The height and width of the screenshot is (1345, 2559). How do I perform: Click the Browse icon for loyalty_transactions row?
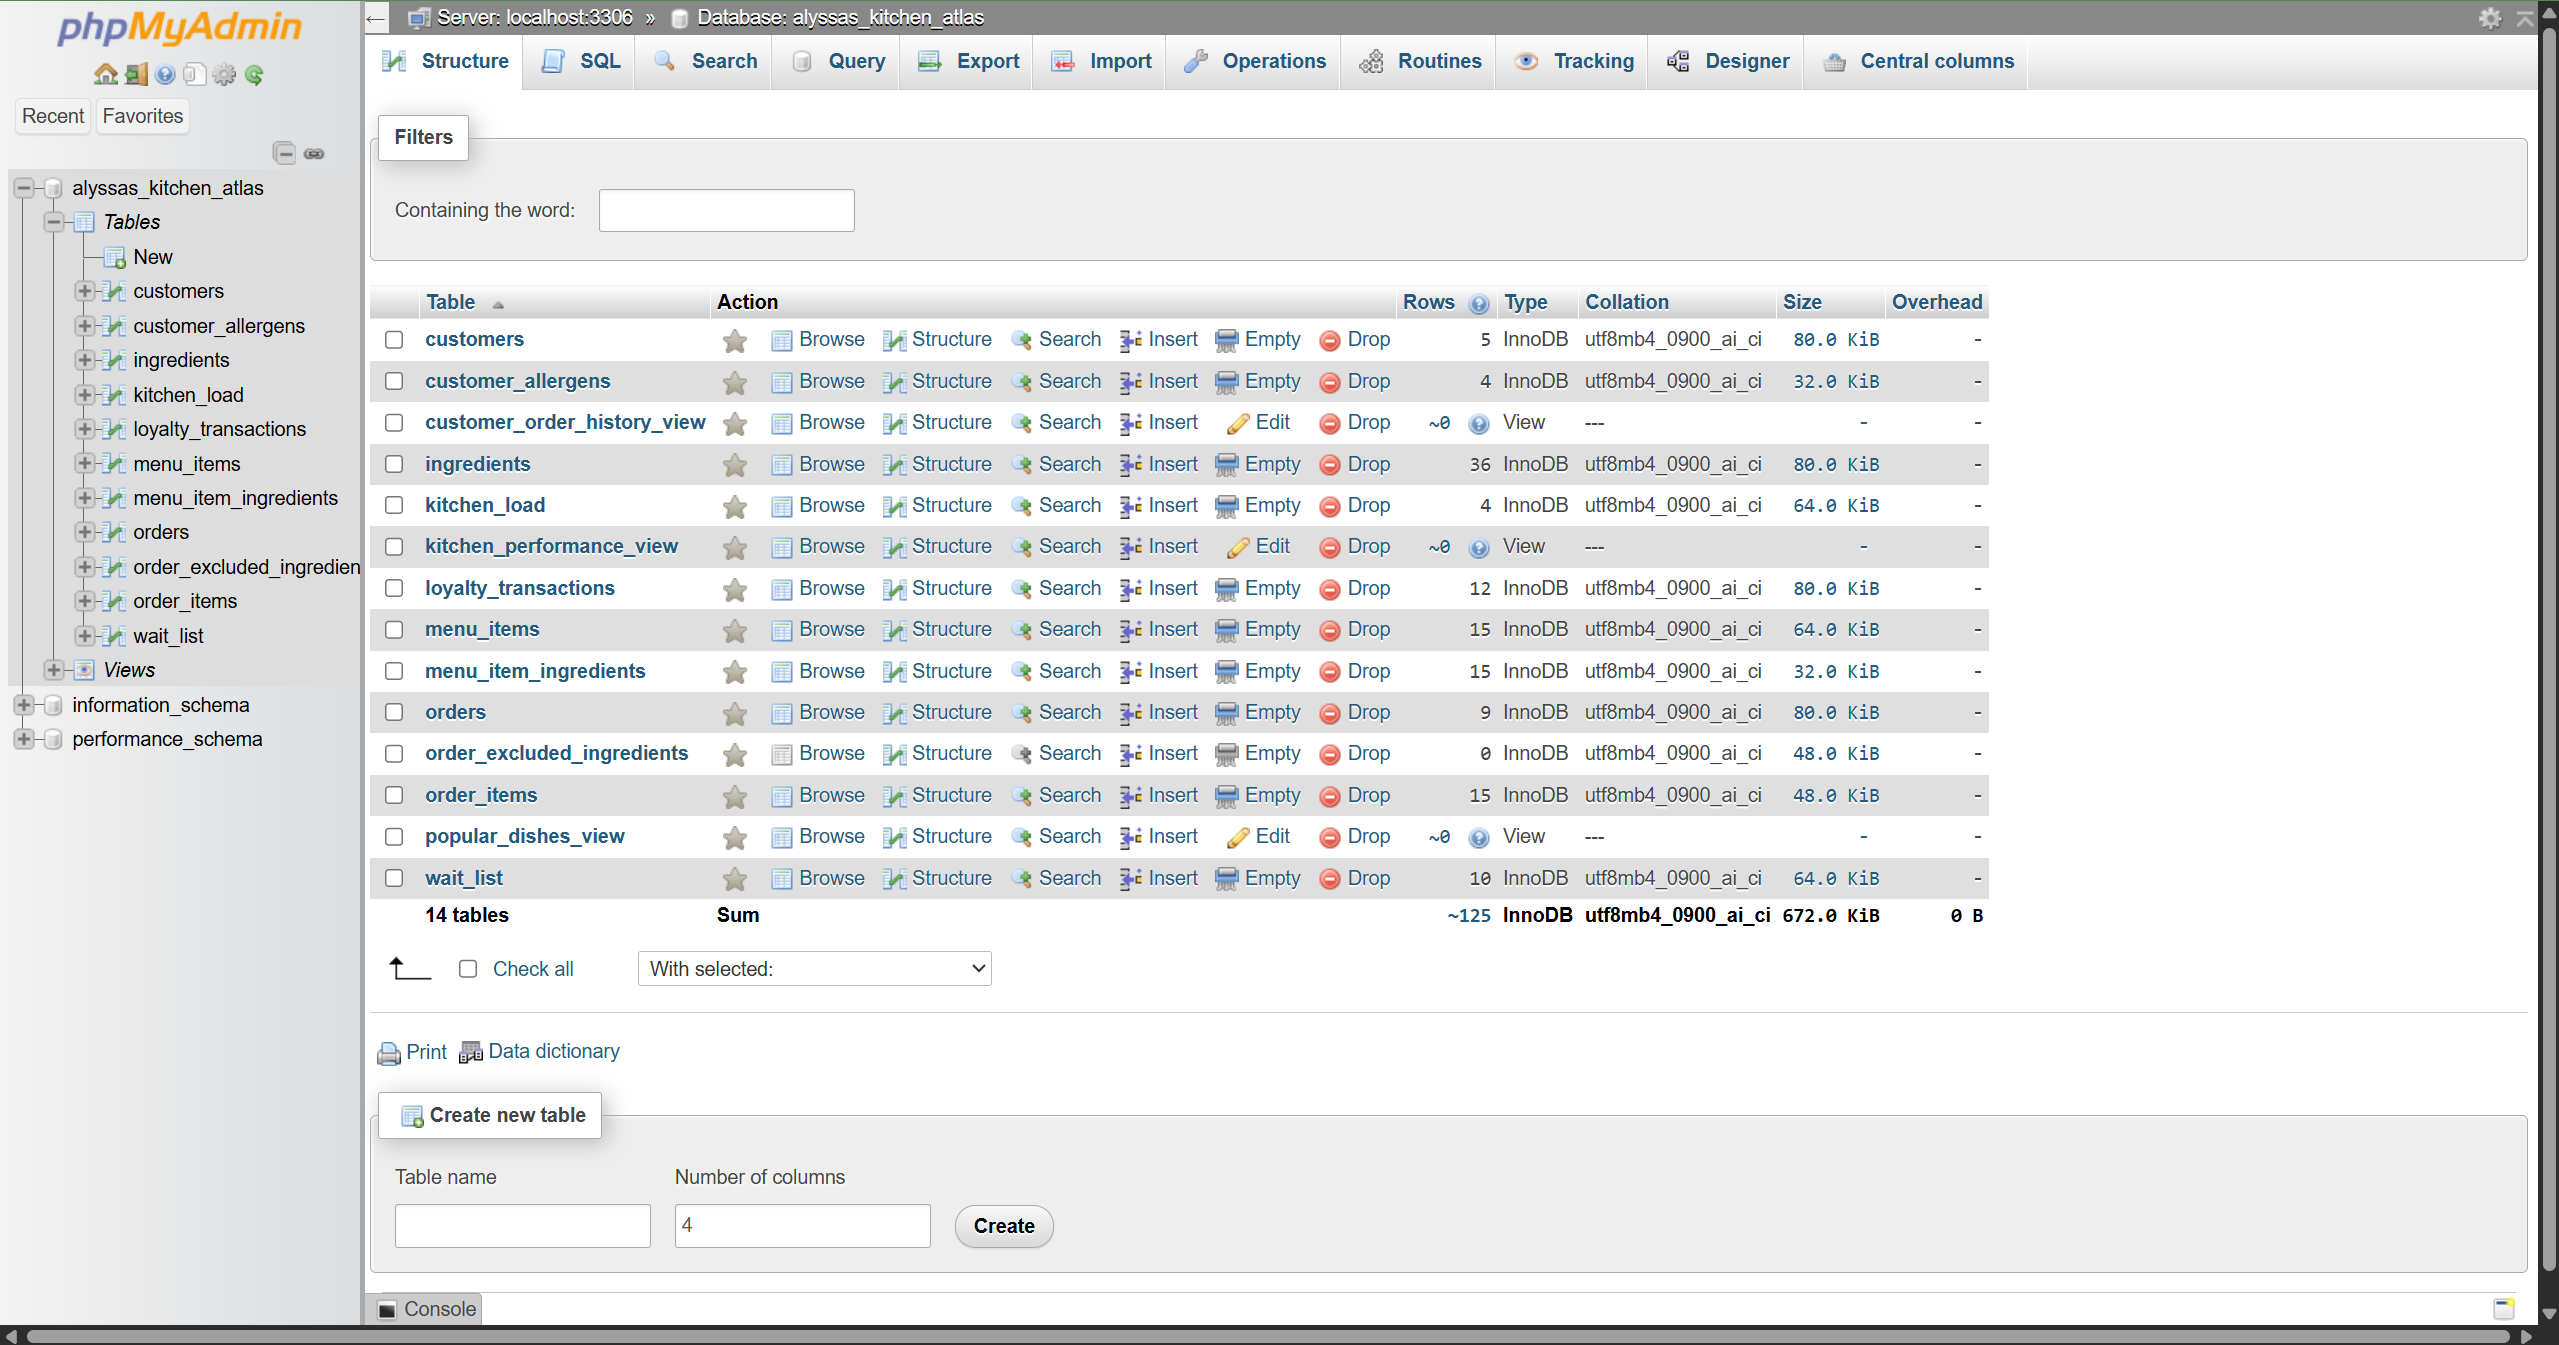click(x=782, y=590)
